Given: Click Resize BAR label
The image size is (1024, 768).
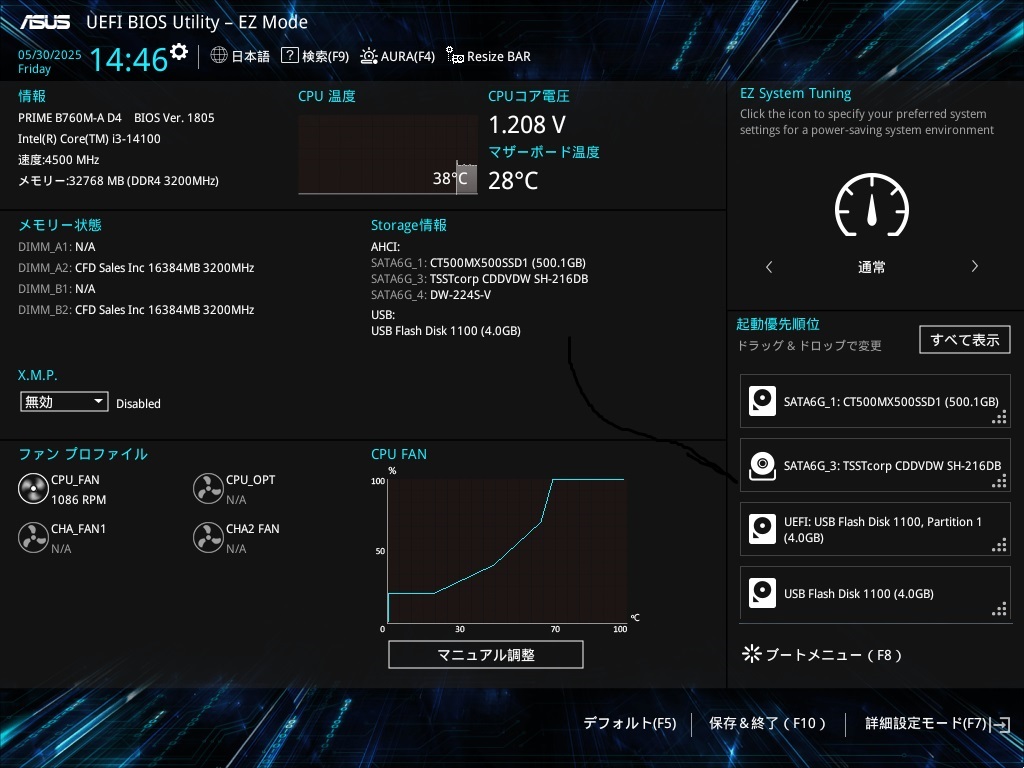Looking at the screenshot, I should pos(499,56).
